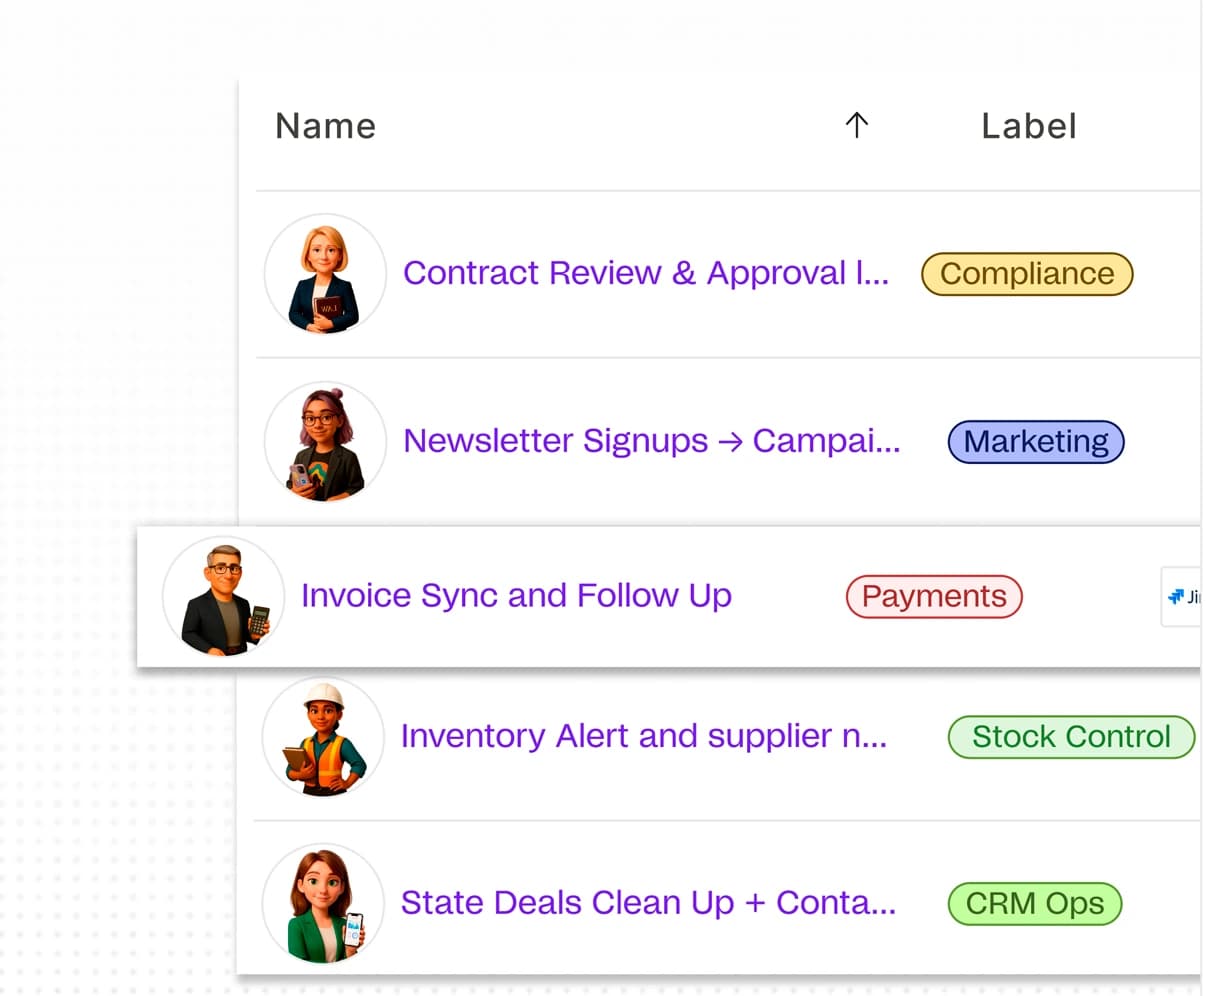Image resolution: width=1206 pixels, height=996 pixels.
Task: Select the CRM Ops label tag
Action: coord(1035,904)
